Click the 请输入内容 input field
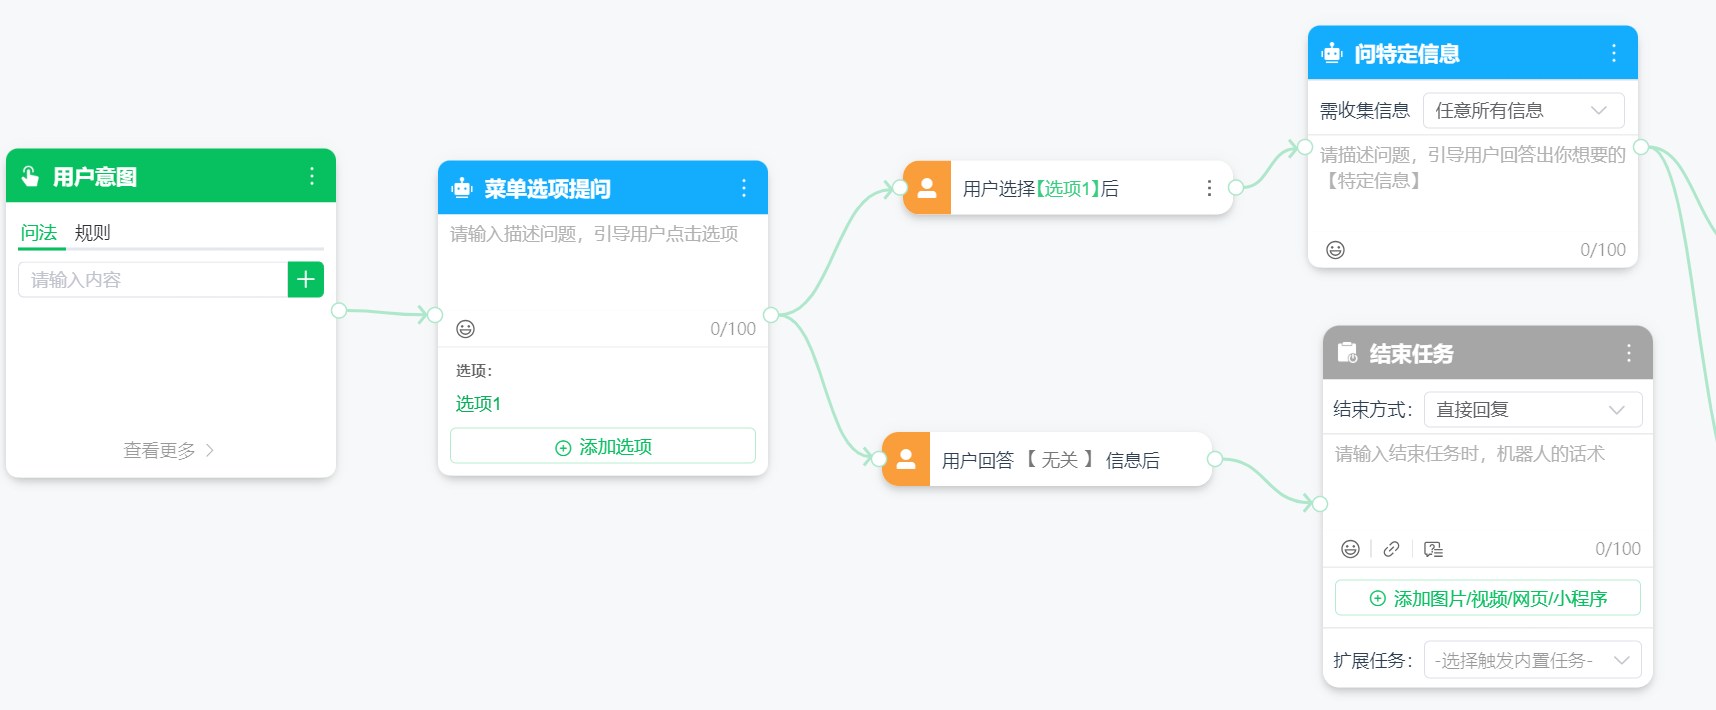Screen dimensions: 1716x710 153,280
